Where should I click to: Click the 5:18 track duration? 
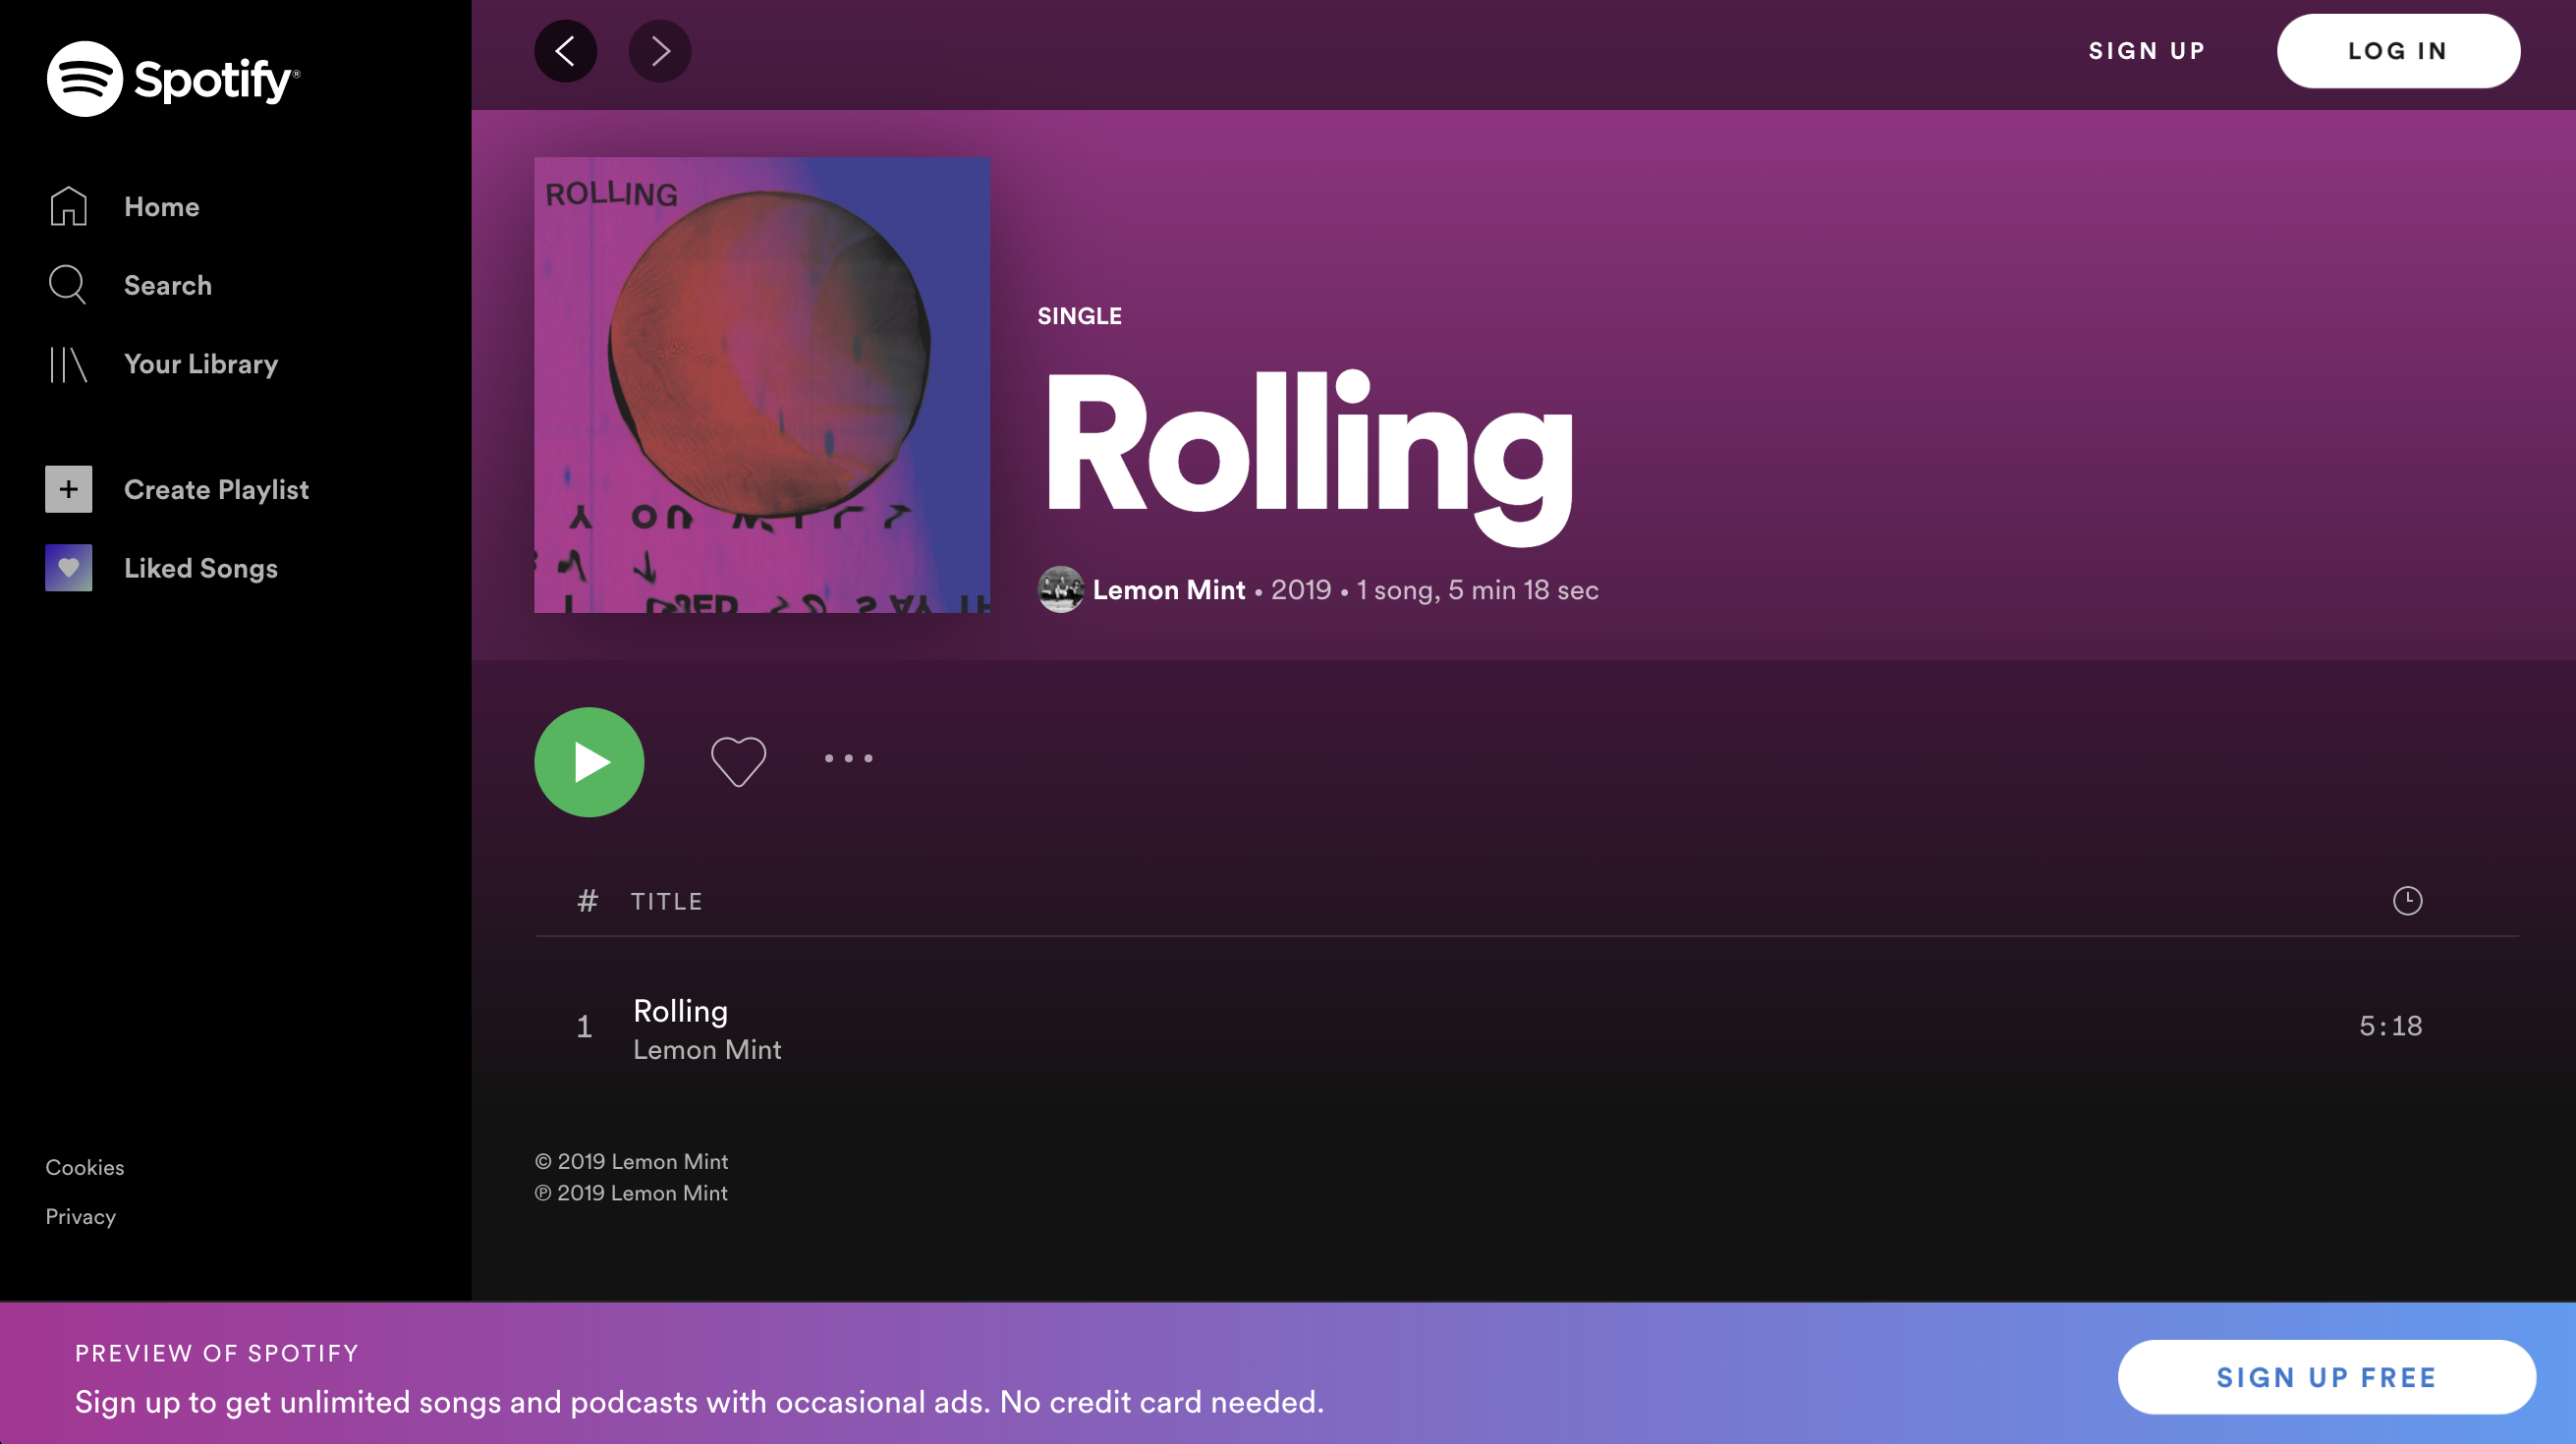2390,1026
